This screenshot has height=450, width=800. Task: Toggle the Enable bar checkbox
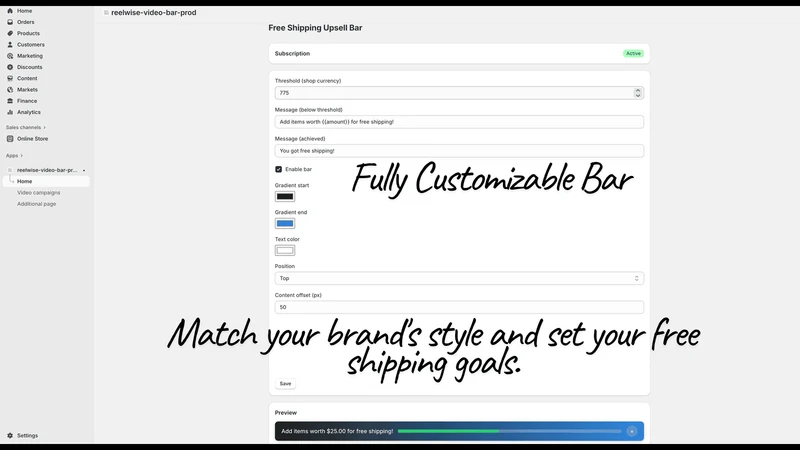(x=279, y=169)
